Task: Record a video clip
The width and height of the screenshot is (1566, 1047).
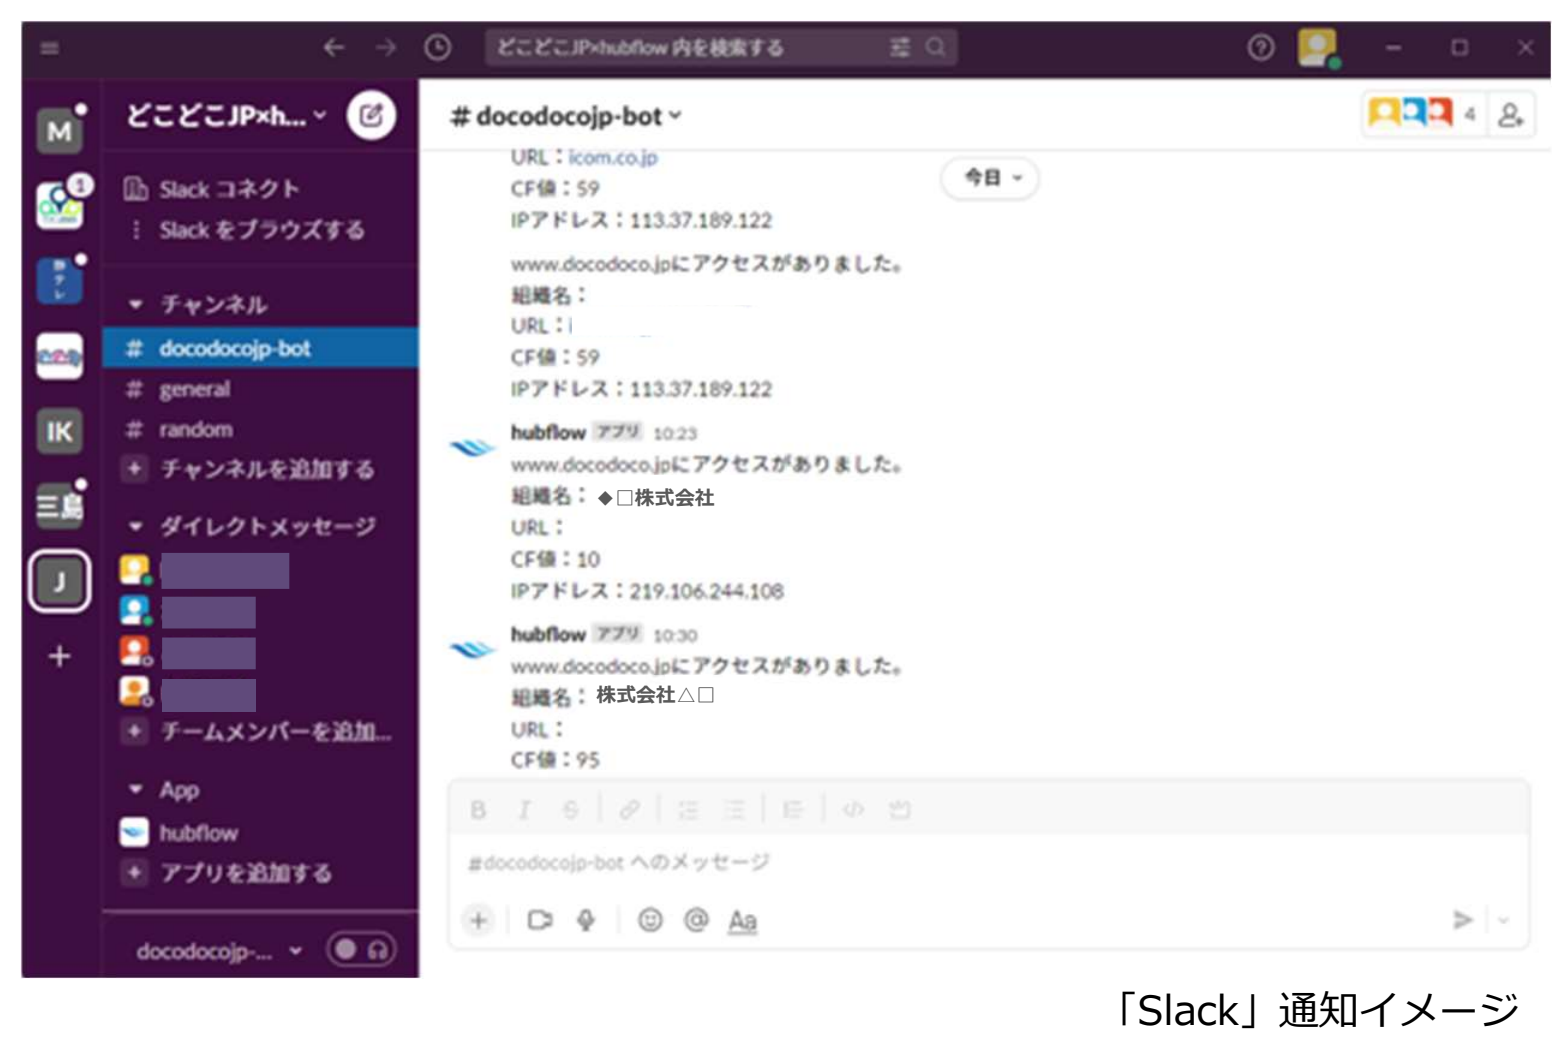Action: coord(540,920)
